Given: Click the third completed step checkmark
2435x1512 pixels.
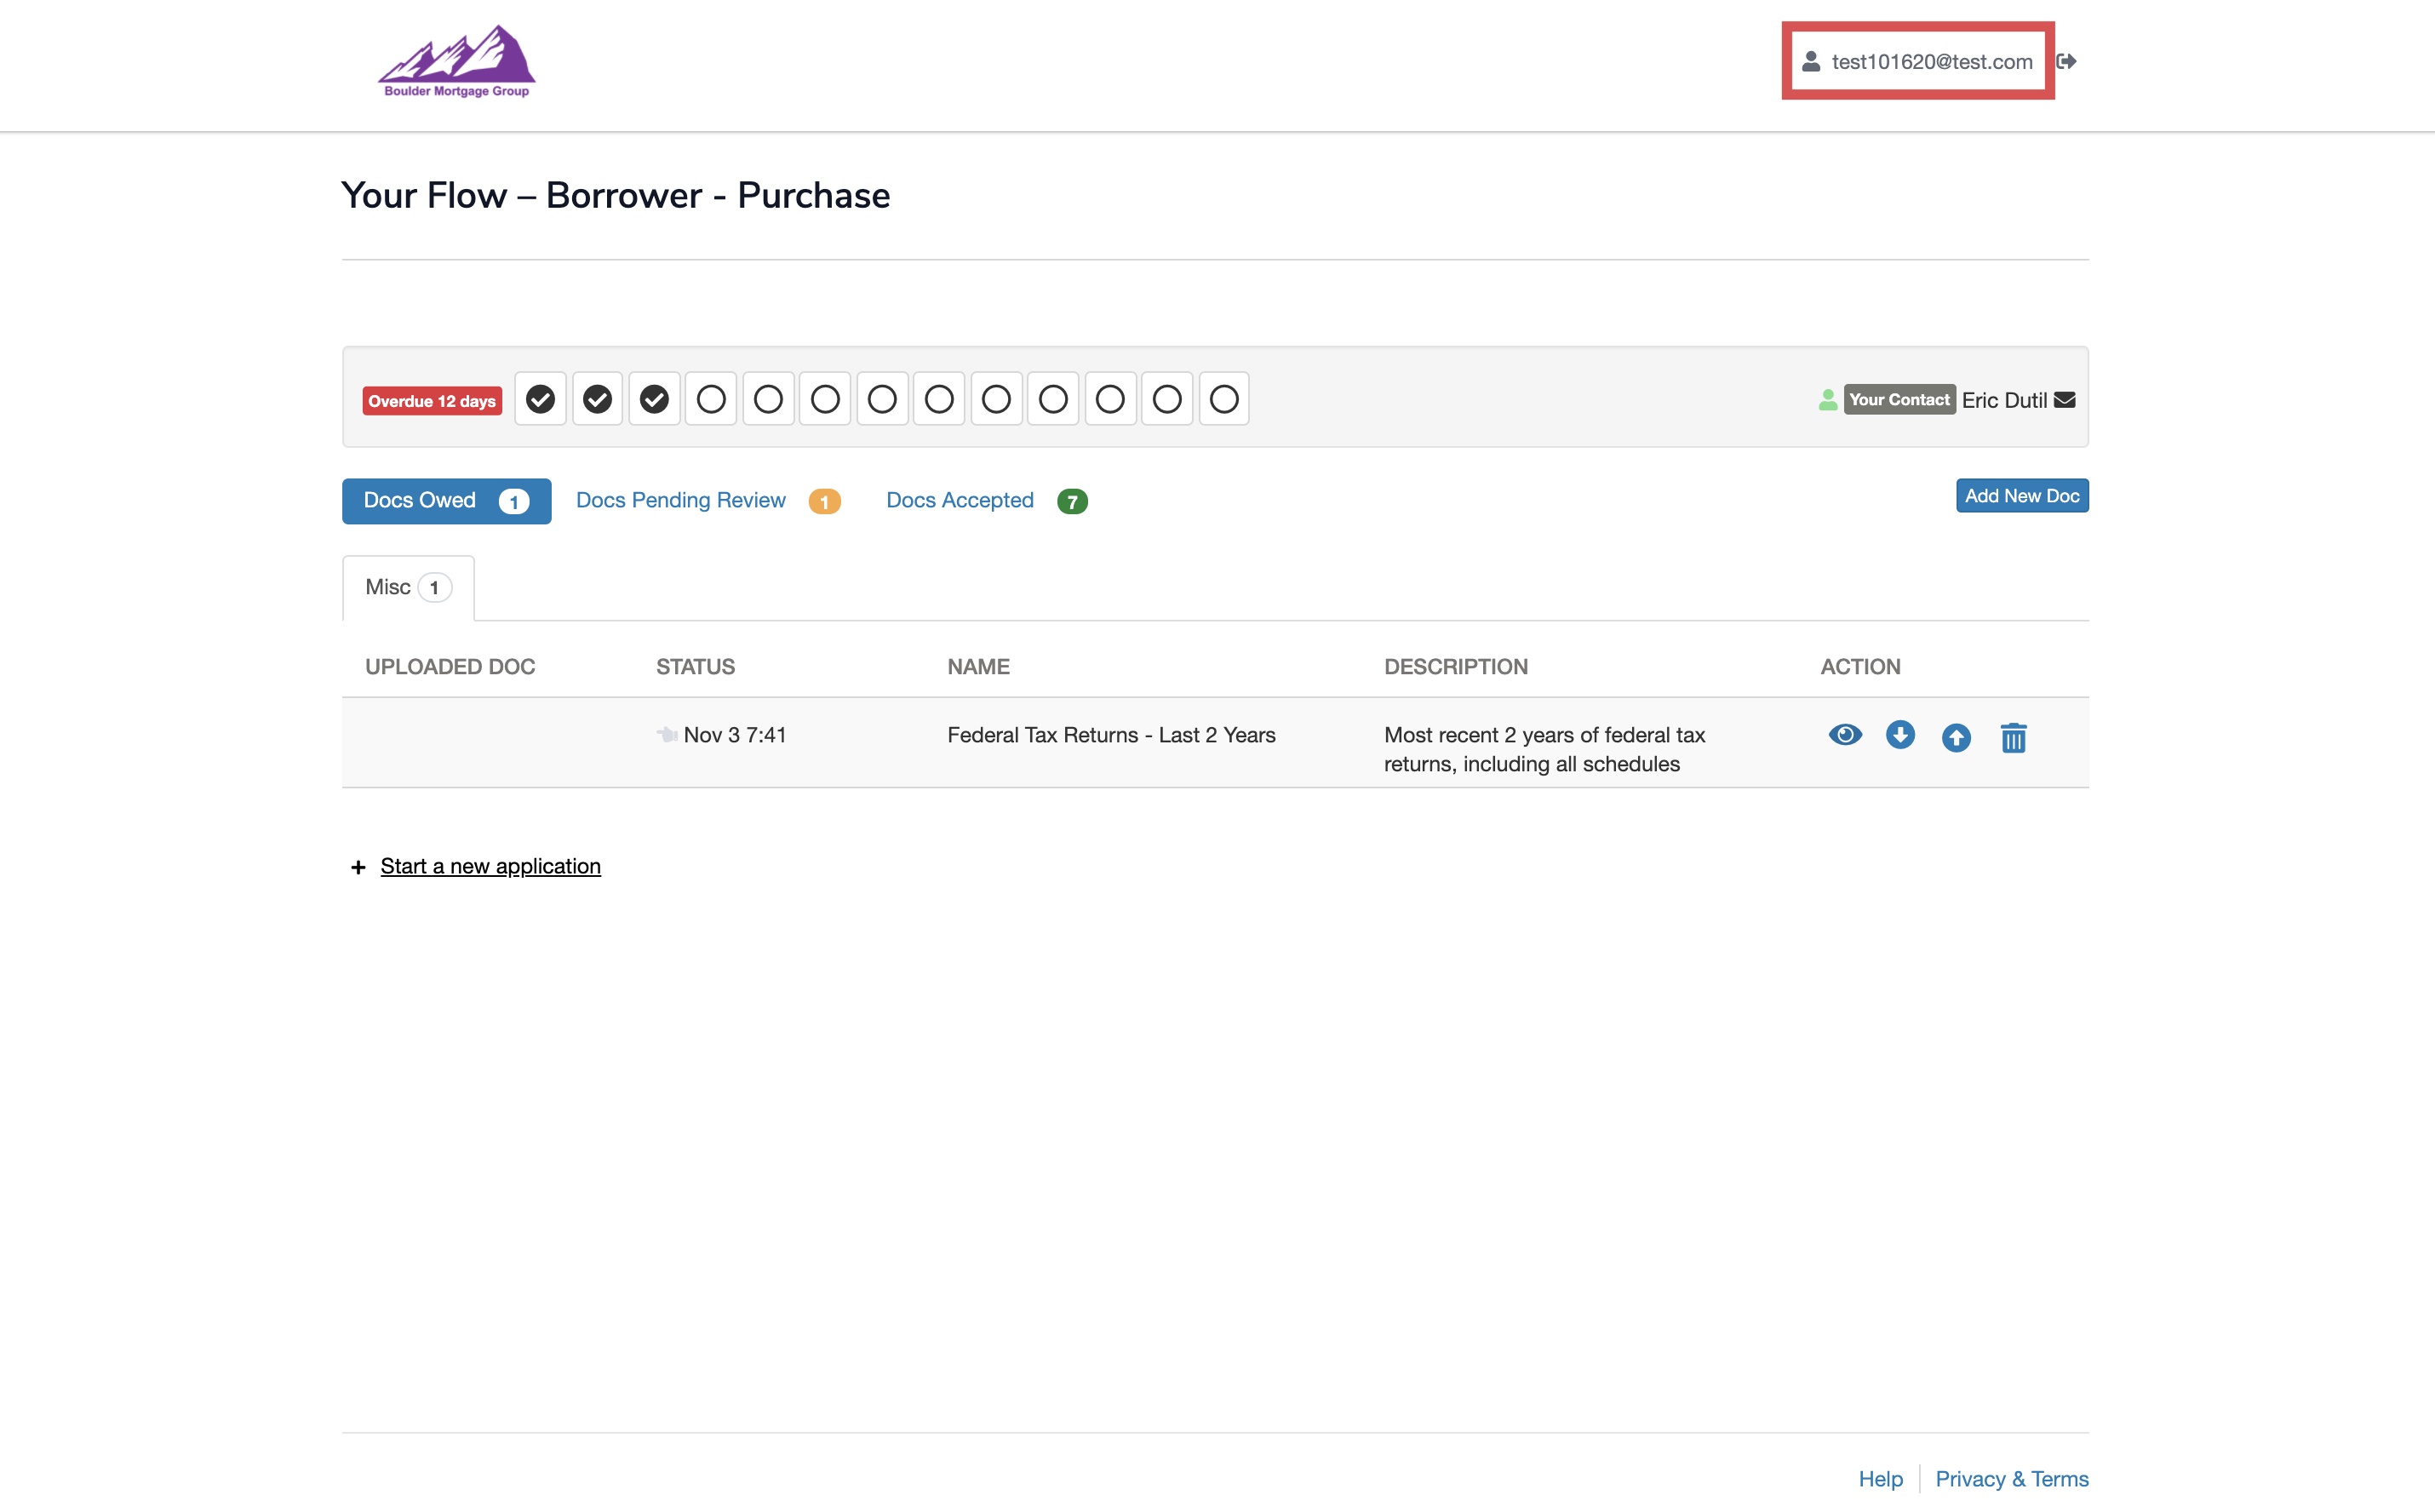Looking at the screenshot, I should click(654, 399).
